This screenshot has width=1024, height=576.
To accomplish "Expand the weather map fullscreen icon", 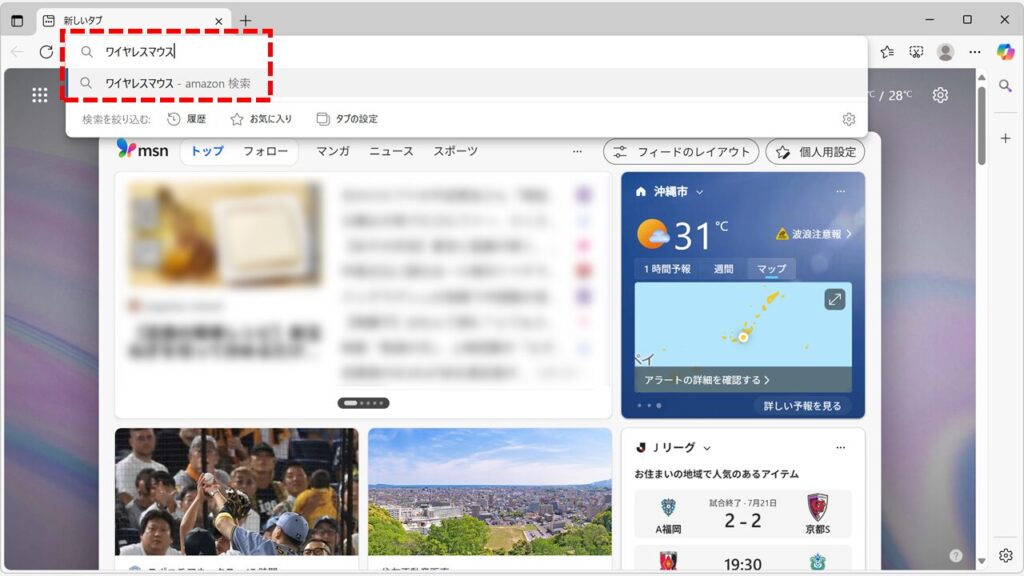I will [834, 300].
